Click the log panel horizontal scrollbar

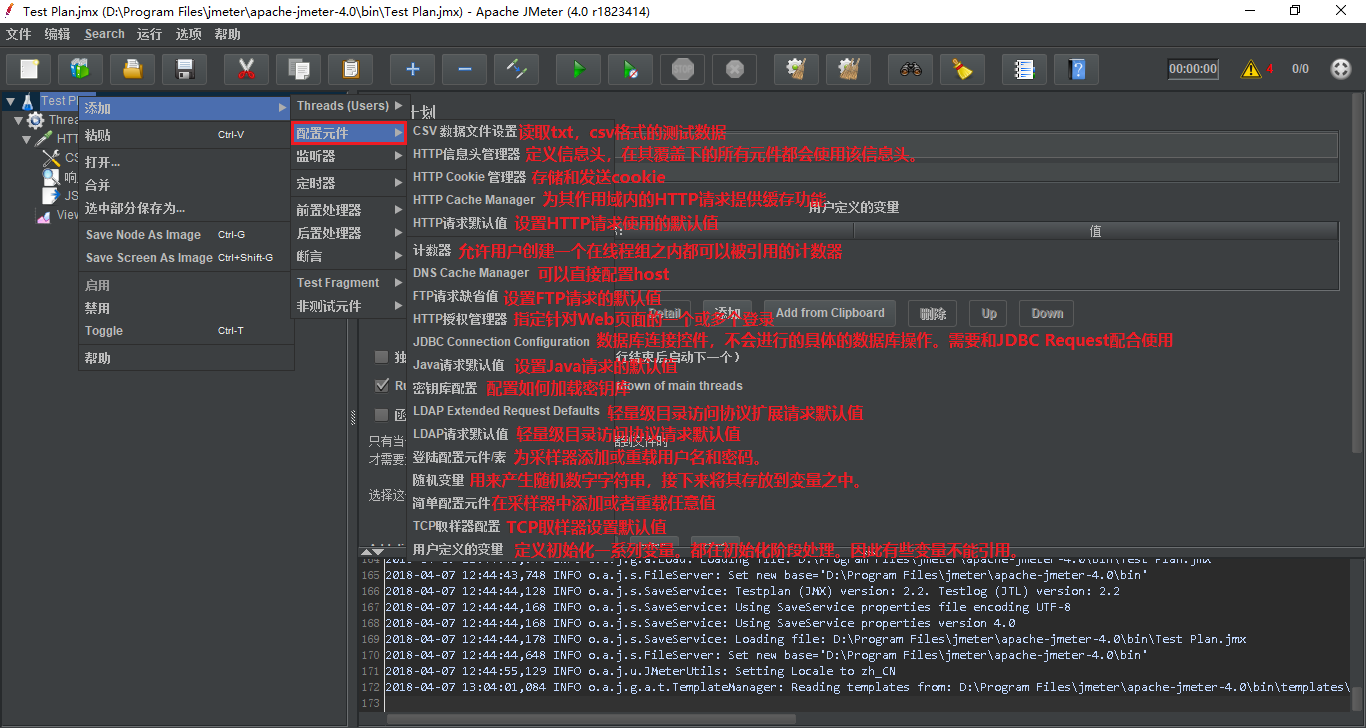(x=590, y=718)
